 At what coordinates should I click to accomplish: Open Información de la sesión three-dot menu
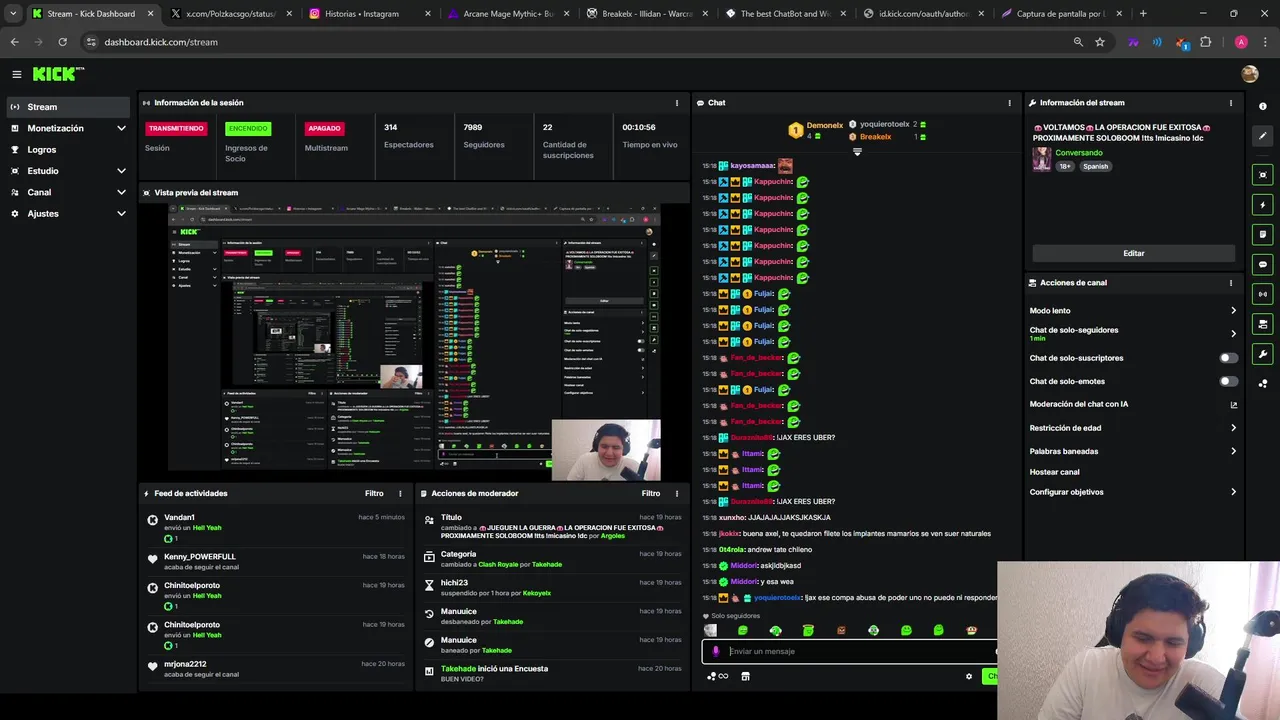click(x=678, y=103)
